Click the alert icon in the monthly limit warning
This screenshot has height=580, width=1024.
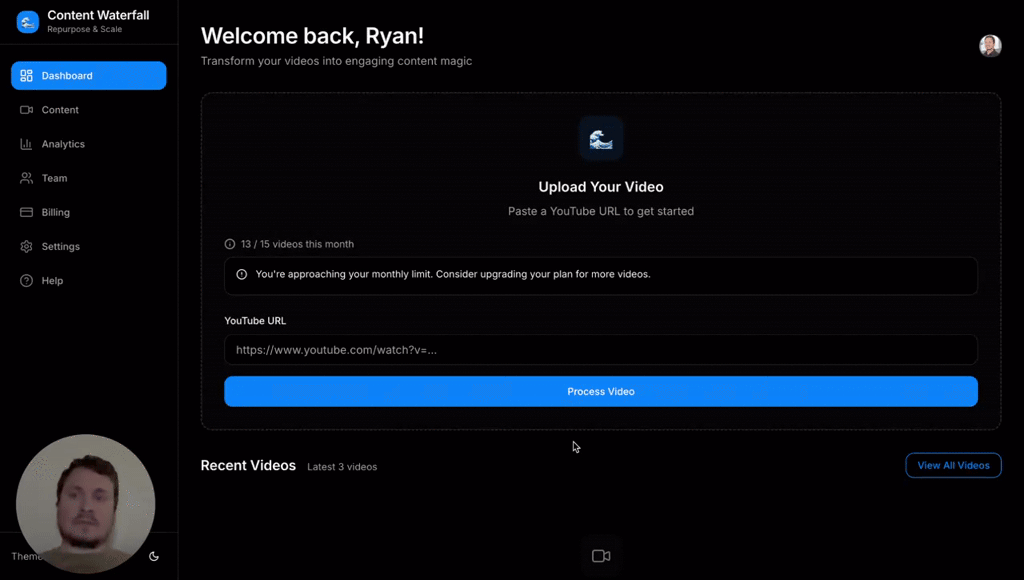click(x=242, y=274)
